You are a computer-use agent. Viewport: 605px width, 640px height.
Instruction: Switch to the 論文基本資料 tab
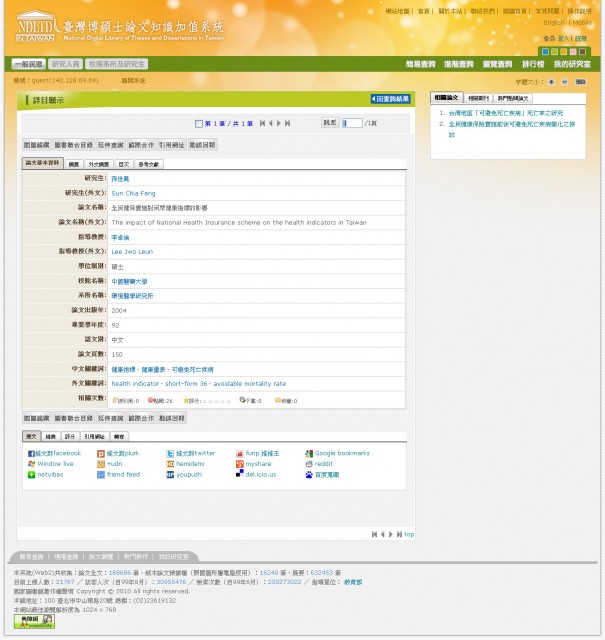tap(42, 163)
